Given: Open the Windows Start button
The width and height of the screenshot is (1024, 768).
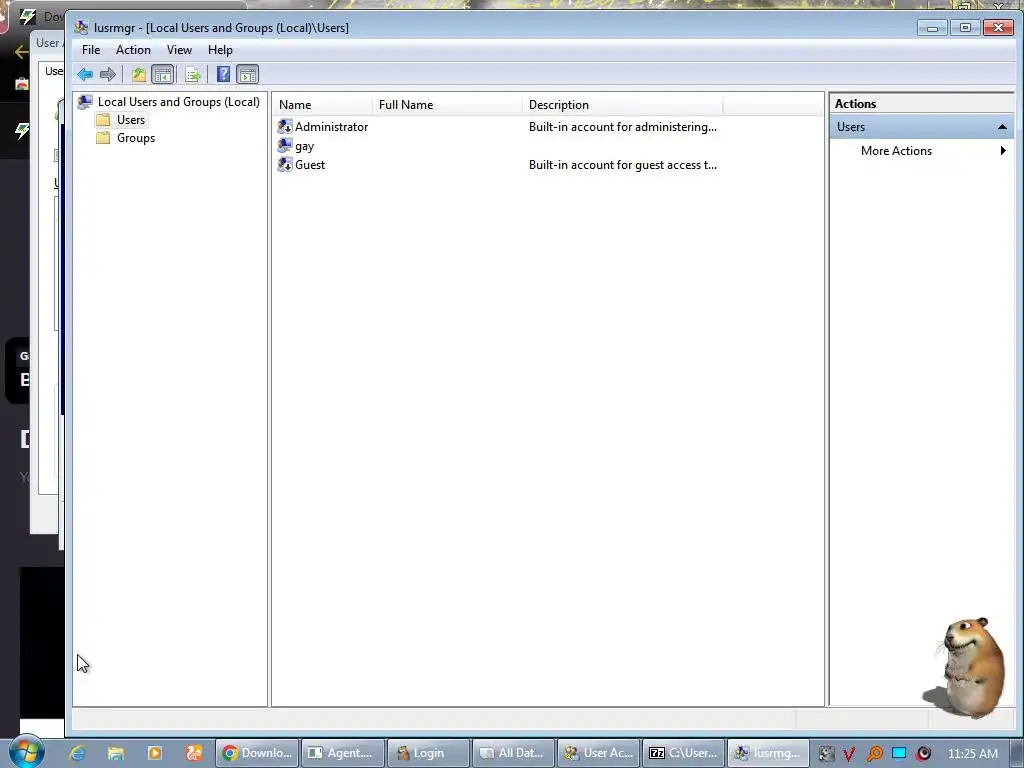Looking at the screenshot, I should click(x=26, y=752).
